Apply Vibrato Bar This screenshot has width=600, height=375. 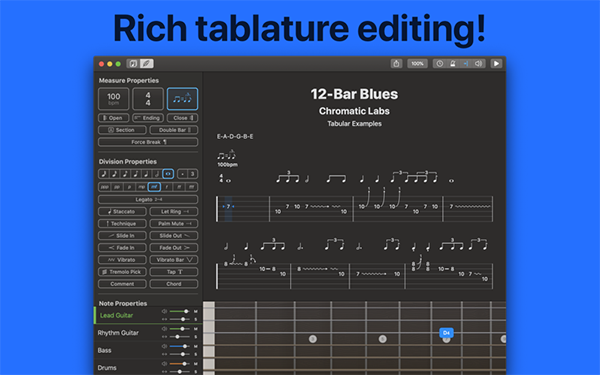174,260
